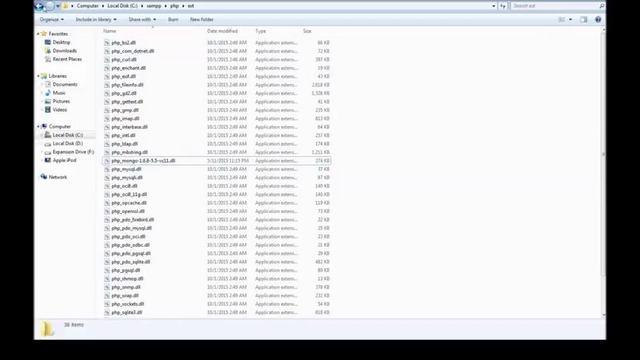
Task: Click the Burn button
Action: [x=173, y=20]
